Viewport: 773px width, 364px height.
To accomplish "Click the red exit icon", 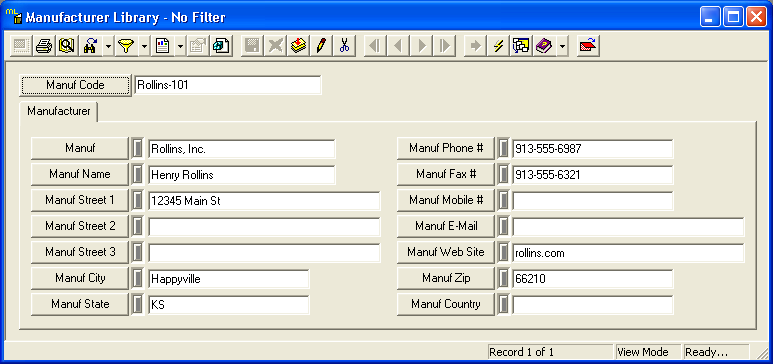I will pyautogui.click(x=588, y=46).
